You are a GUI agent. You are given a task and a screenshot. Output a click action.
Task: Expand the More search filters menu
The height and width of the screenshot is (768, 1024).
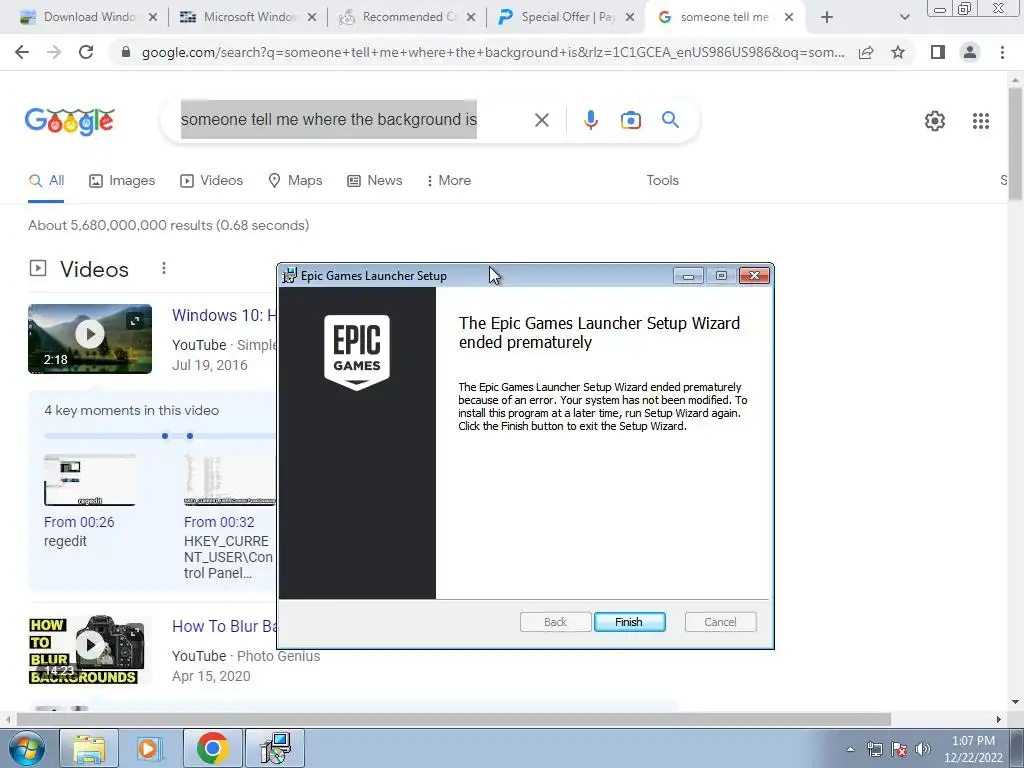[x=449, y=180]
